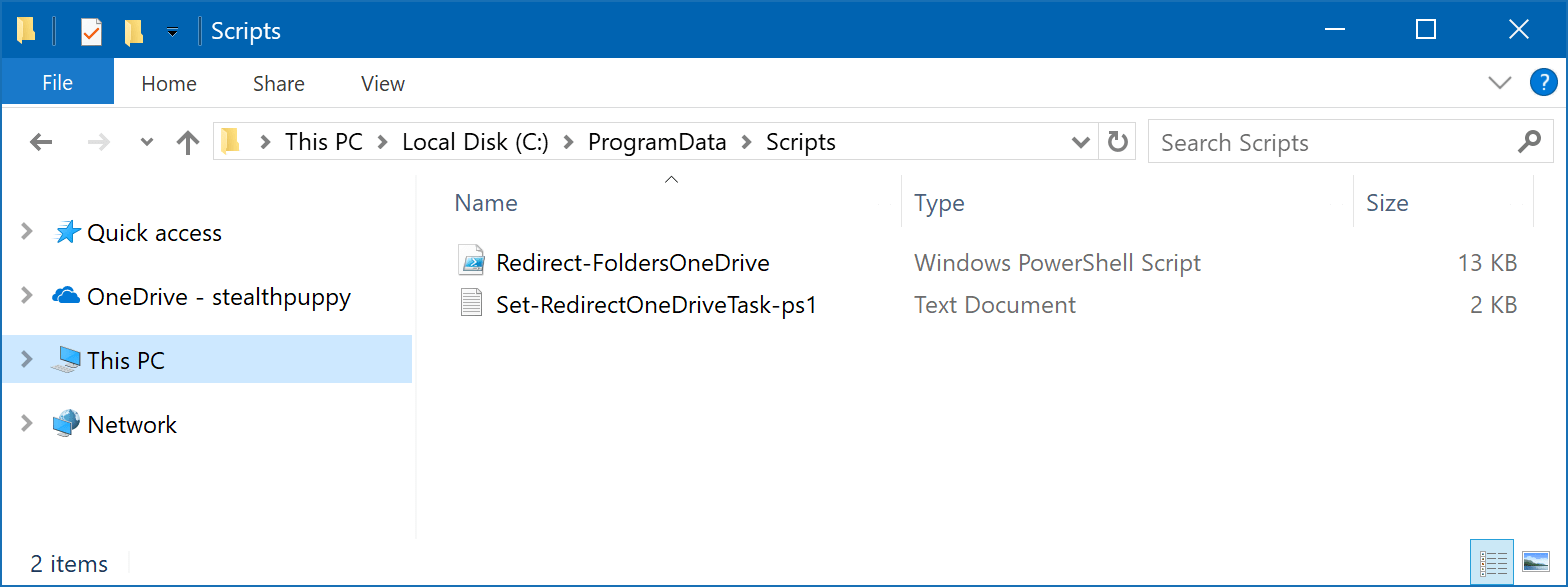
Task: Click the folder icon in title bar
Action: tap(26, 31)
